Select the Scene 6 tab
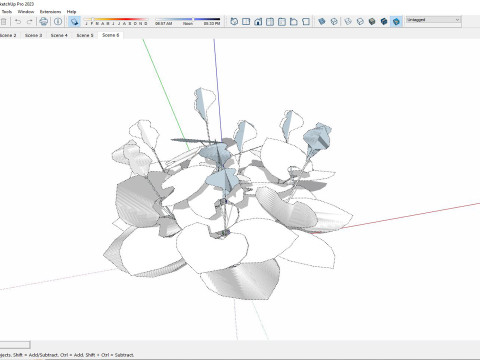 [x=110, y=35]
